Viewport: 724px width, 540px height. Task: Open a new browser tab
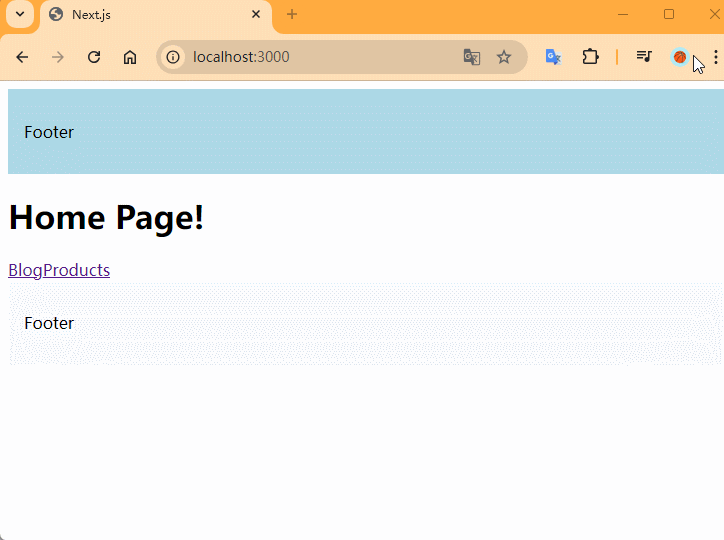(x=292, y=14)
